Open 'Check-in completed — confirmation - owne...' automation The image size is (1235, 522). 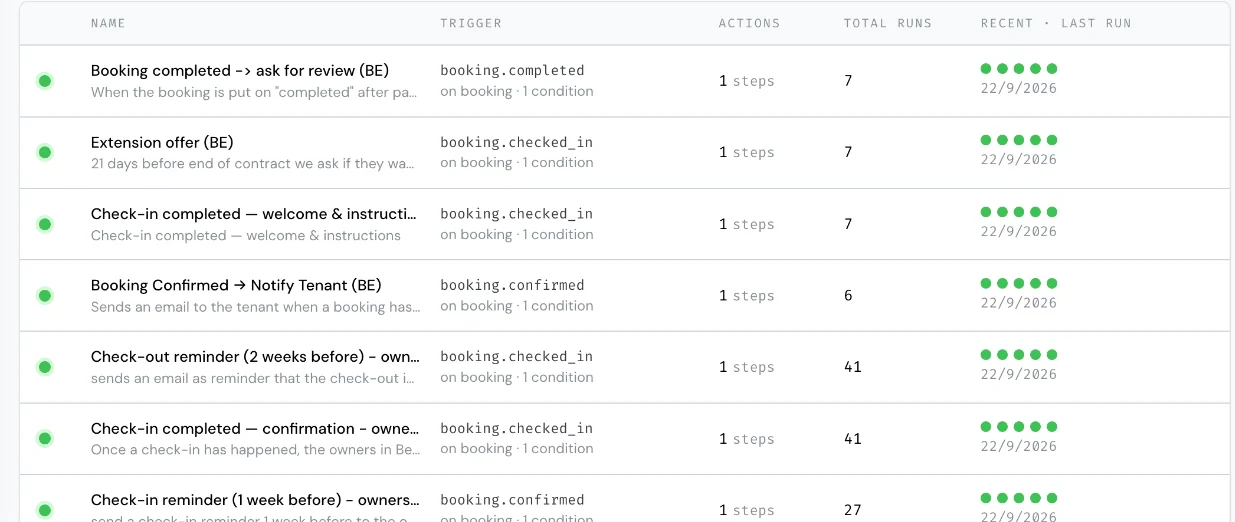pos(255,428)
